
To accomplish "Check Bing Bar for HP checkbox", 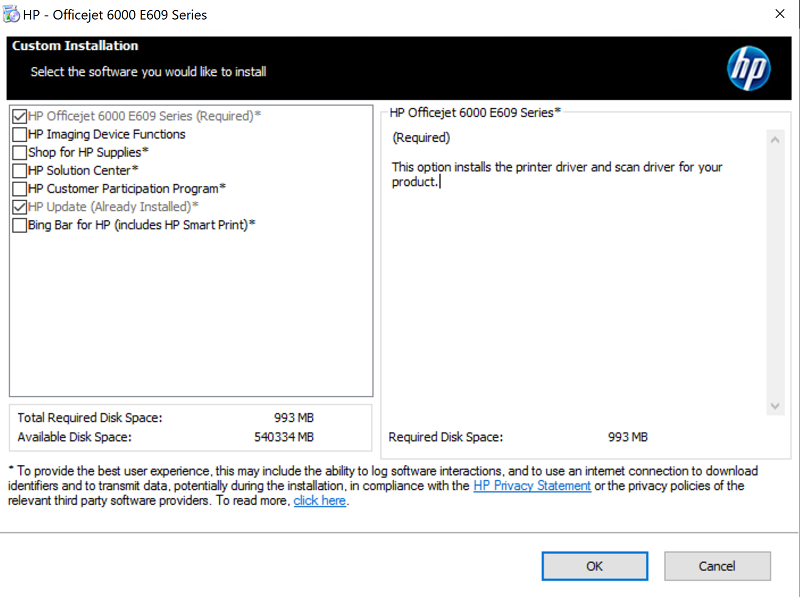I will tap(19, 225).
